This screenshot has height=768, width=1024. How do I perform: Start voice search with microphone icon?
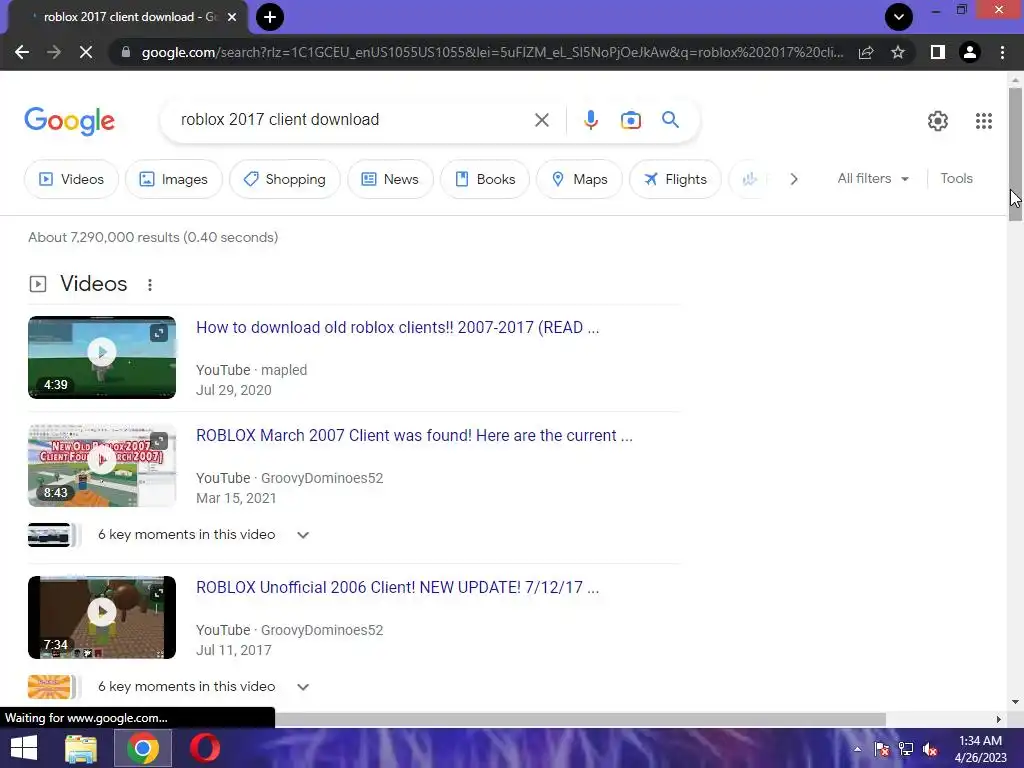590,120
